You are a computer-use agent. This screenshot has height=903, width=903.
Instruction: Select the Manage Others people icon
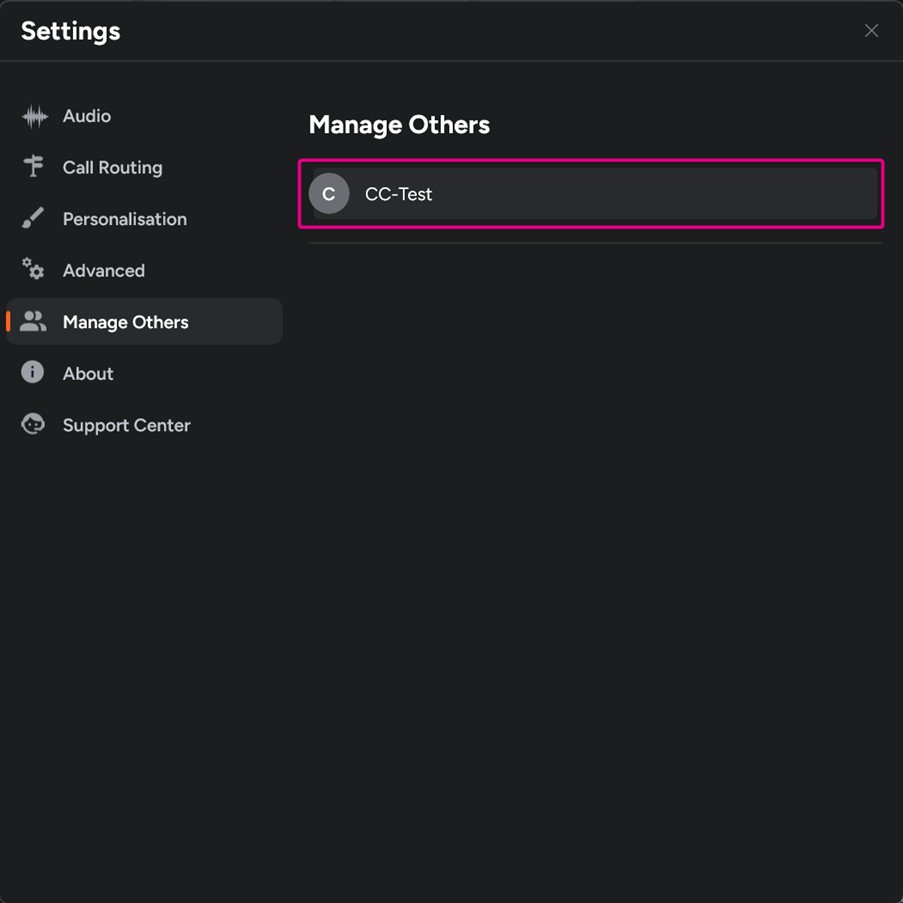[x=33, y=321]
